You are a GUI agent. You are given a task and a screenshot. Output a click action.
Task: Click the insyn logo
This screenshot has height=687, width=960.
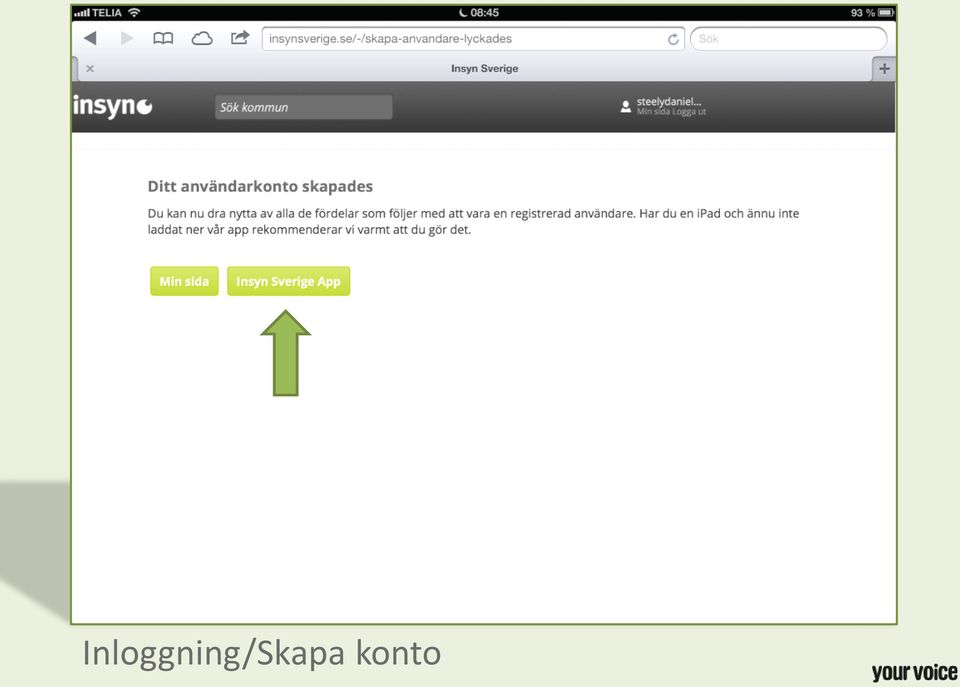[x=112, y=106]
